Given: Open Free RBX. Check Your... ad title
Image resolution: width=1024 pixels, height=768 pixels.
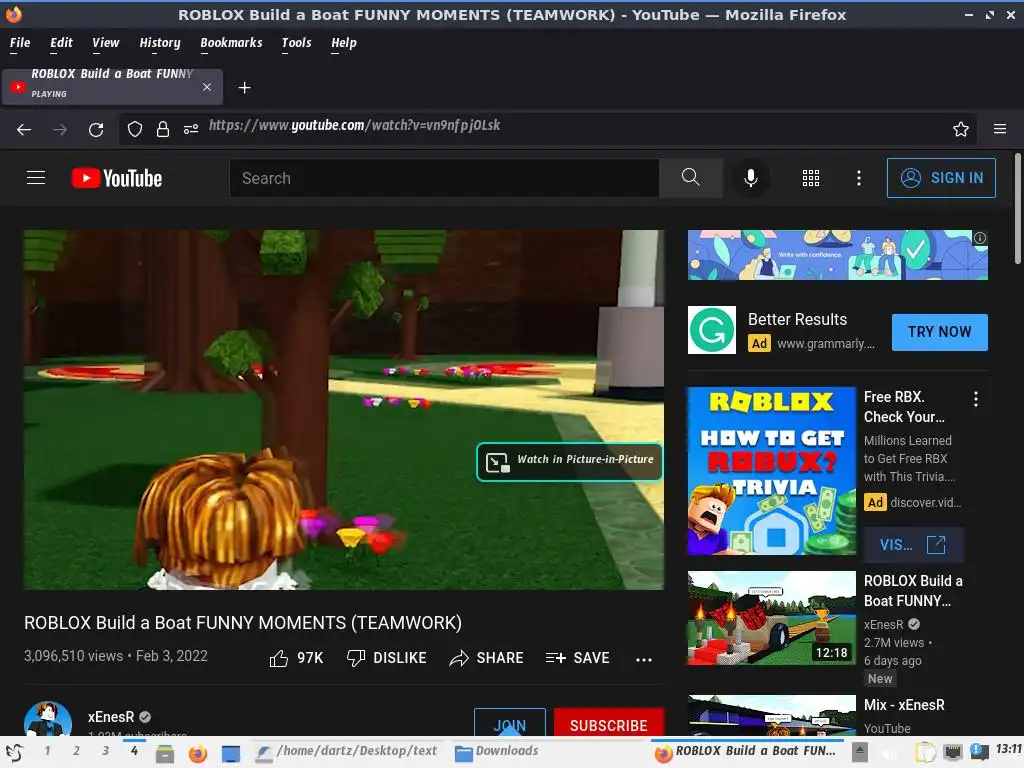Looking at the screenshot, I should [x=904, y=406].
